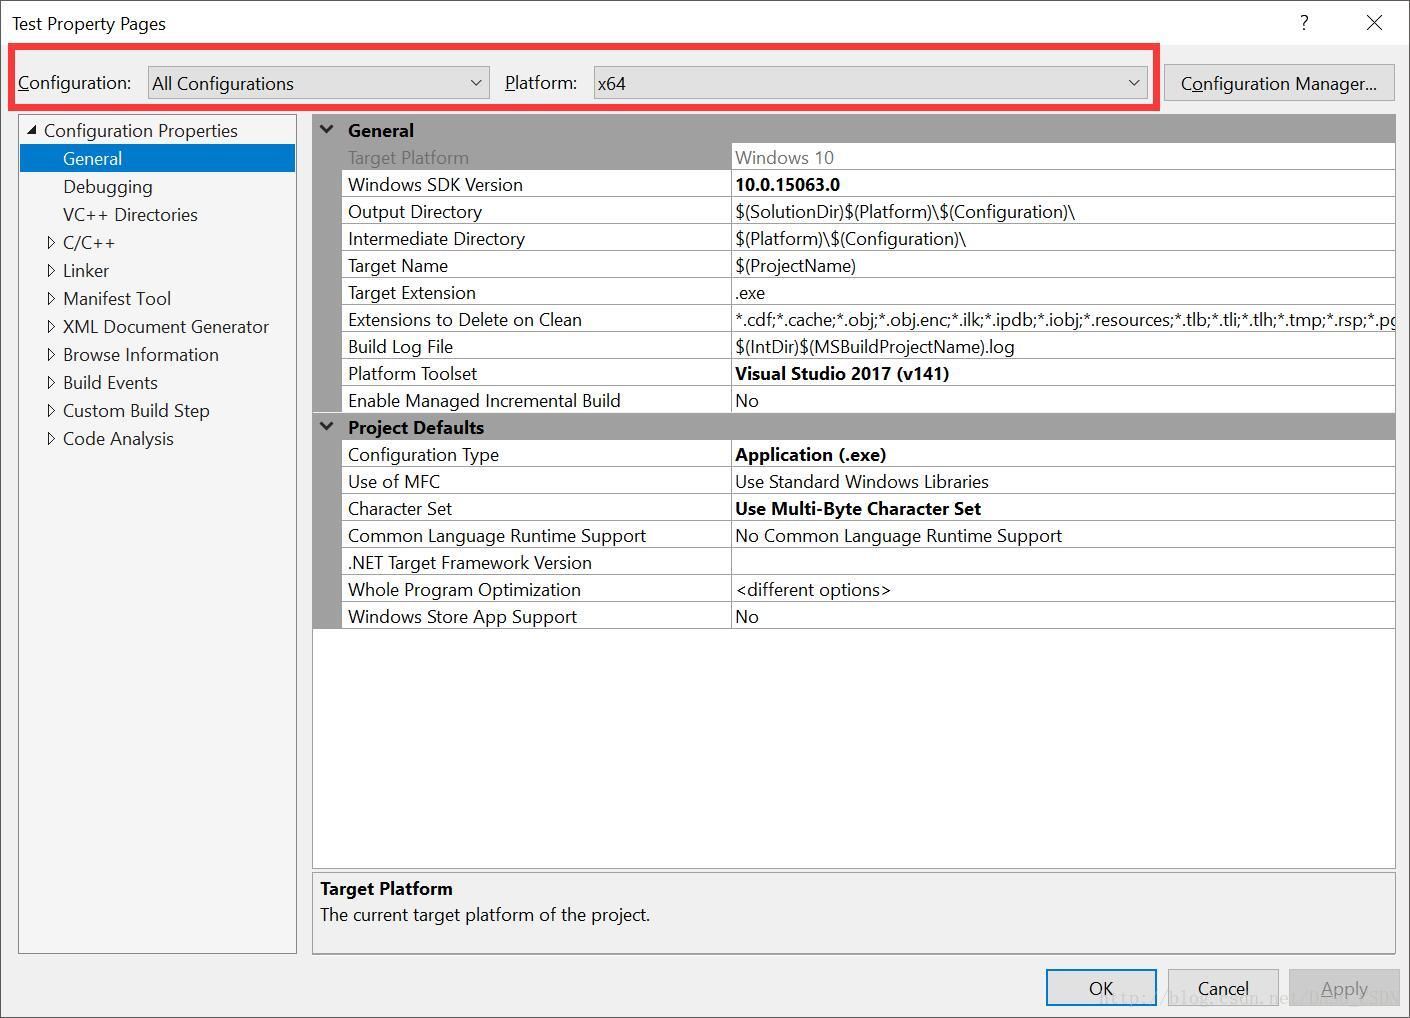The image size is (1410, 1018).
Task: Select the Configuration Type value Application (.exe)
Action: pos(1063,454)
